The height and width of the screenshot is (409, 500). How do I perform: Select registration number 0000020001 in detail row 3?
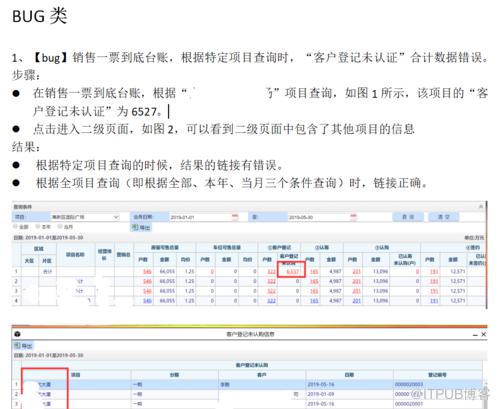coord(409,404)
